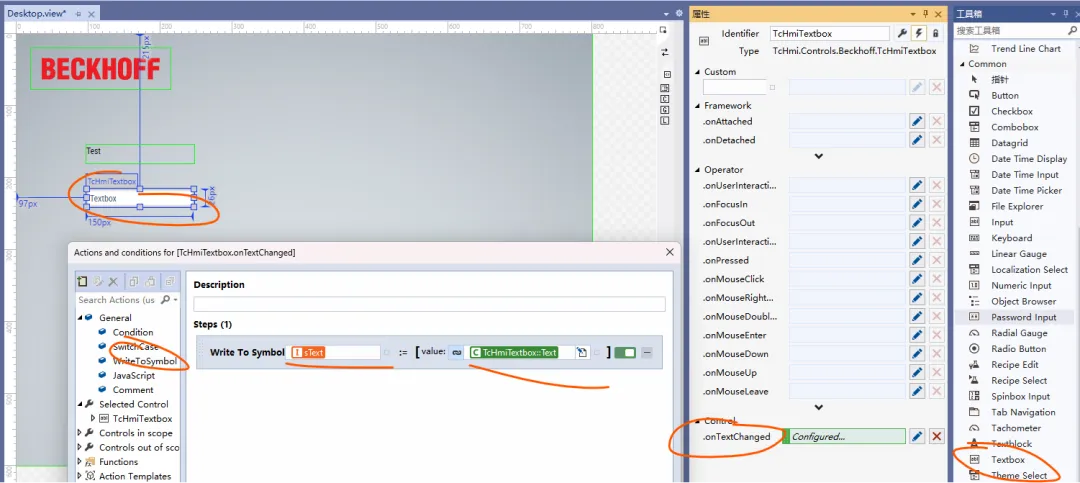Collapse the General actions tree node

coord(81,318)
